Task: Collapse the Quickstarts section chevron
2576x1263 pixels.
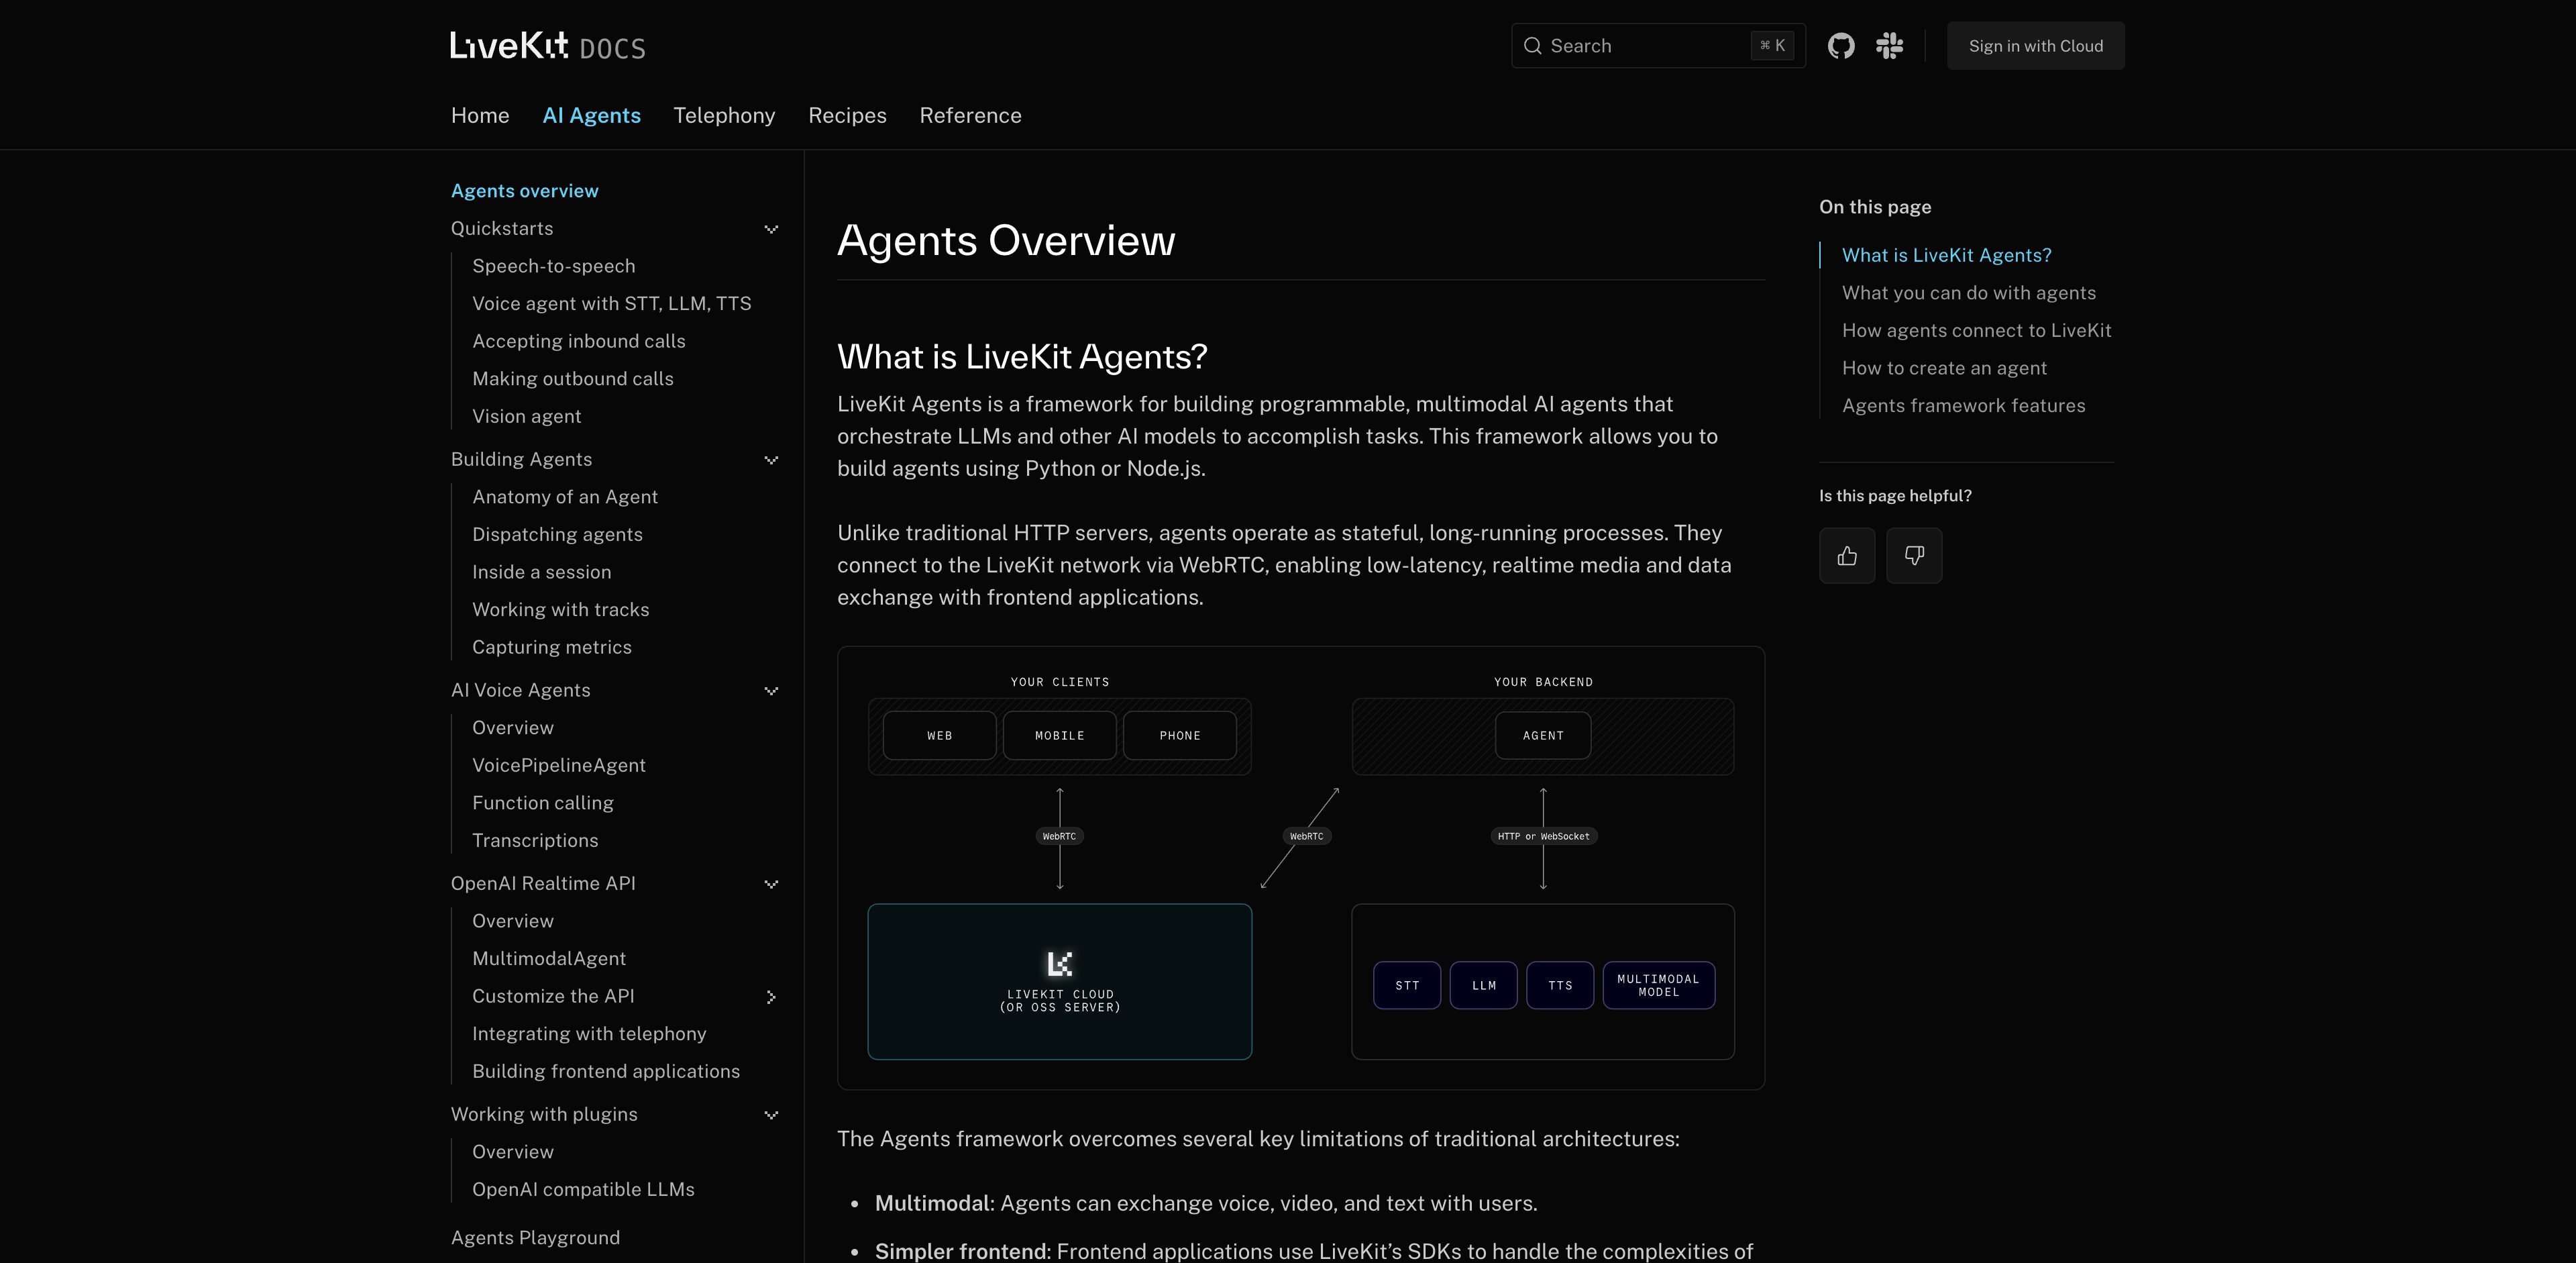Action: pos(771,229)
